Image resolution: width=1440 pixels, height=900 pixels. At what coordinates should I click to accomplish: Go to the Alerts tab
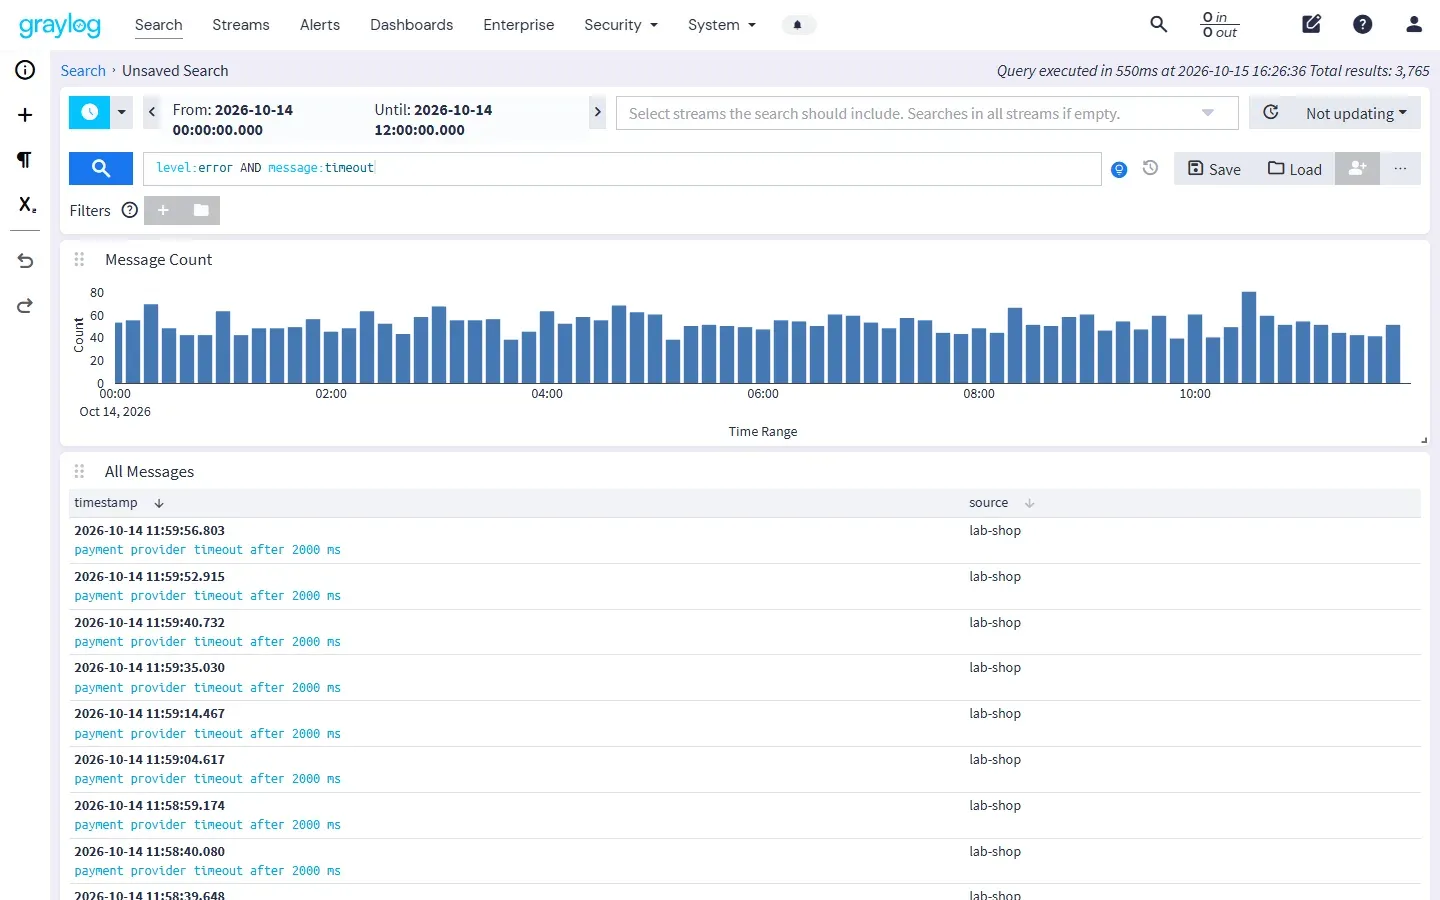[x=320, y=25]
